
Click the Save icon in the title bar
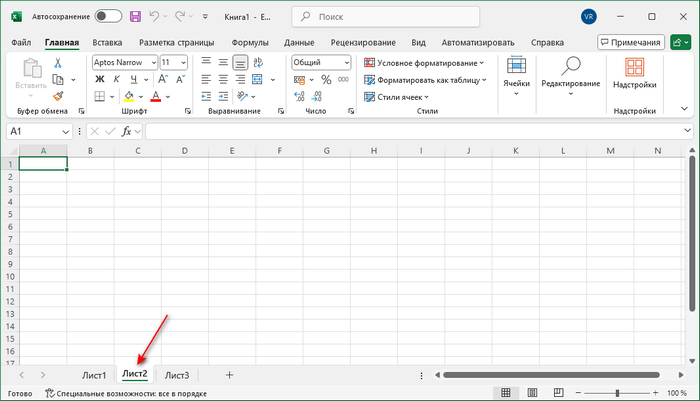pyautogui.click(x=131, y=16)
